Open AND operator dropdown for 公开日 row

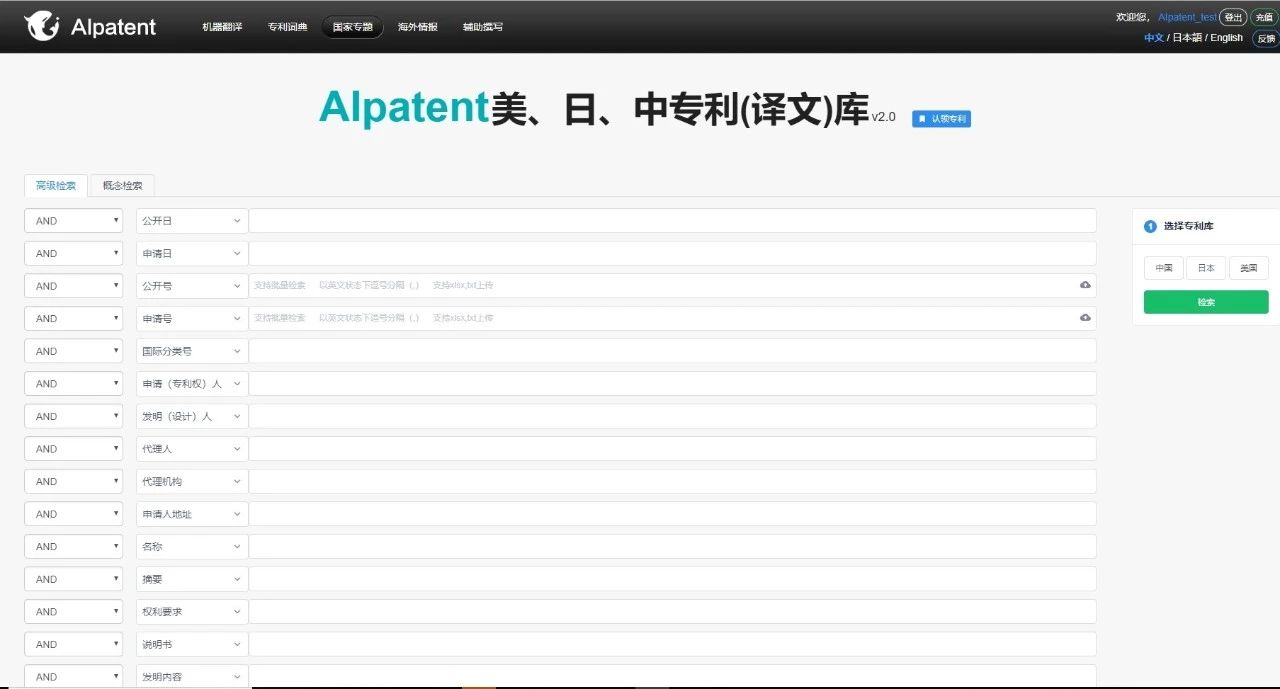[x=73, y=221]
